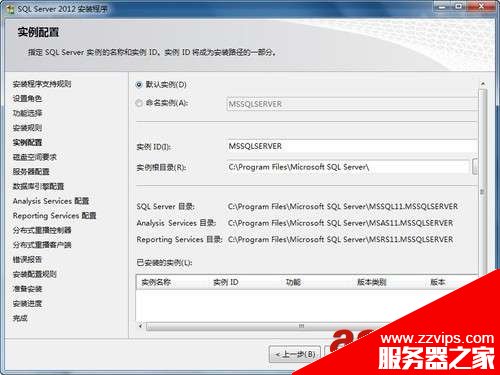Click the 已安装的实例(L) label

[164, 263]
